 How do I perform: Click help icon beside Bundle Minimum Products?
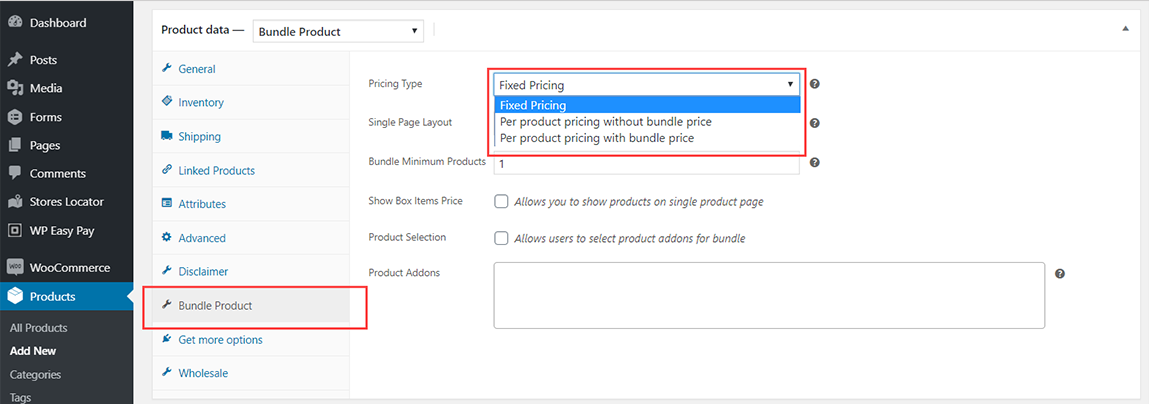[x=815, y=162]
